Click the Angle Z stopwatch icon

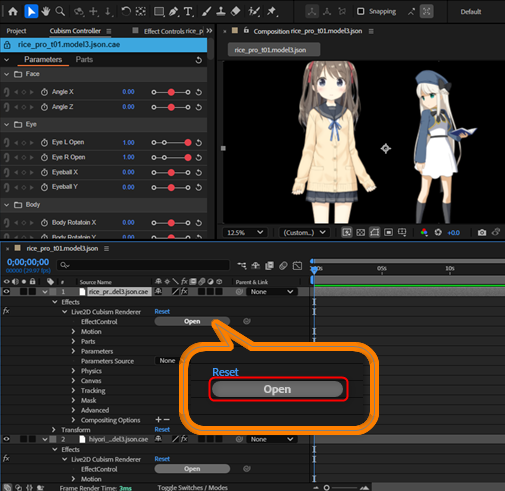[x=44, y=107]
